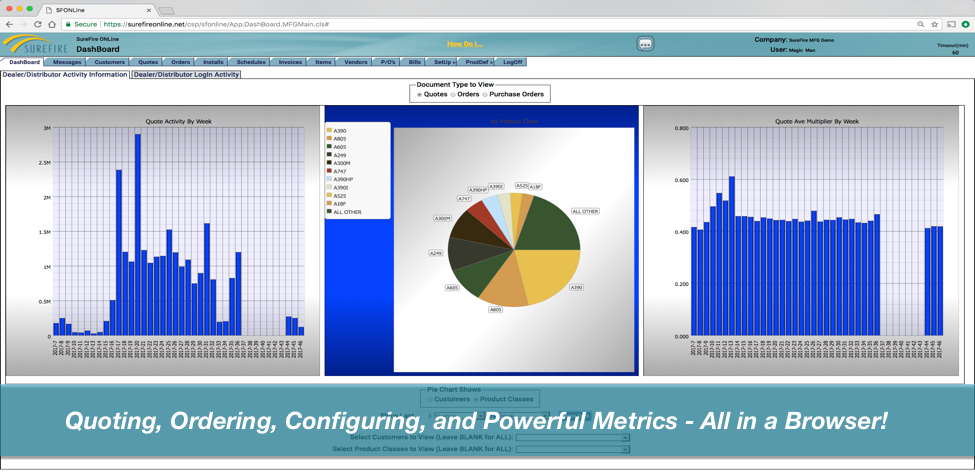
Task: Click the A805 legend color swatch
Action: point(329,139)
